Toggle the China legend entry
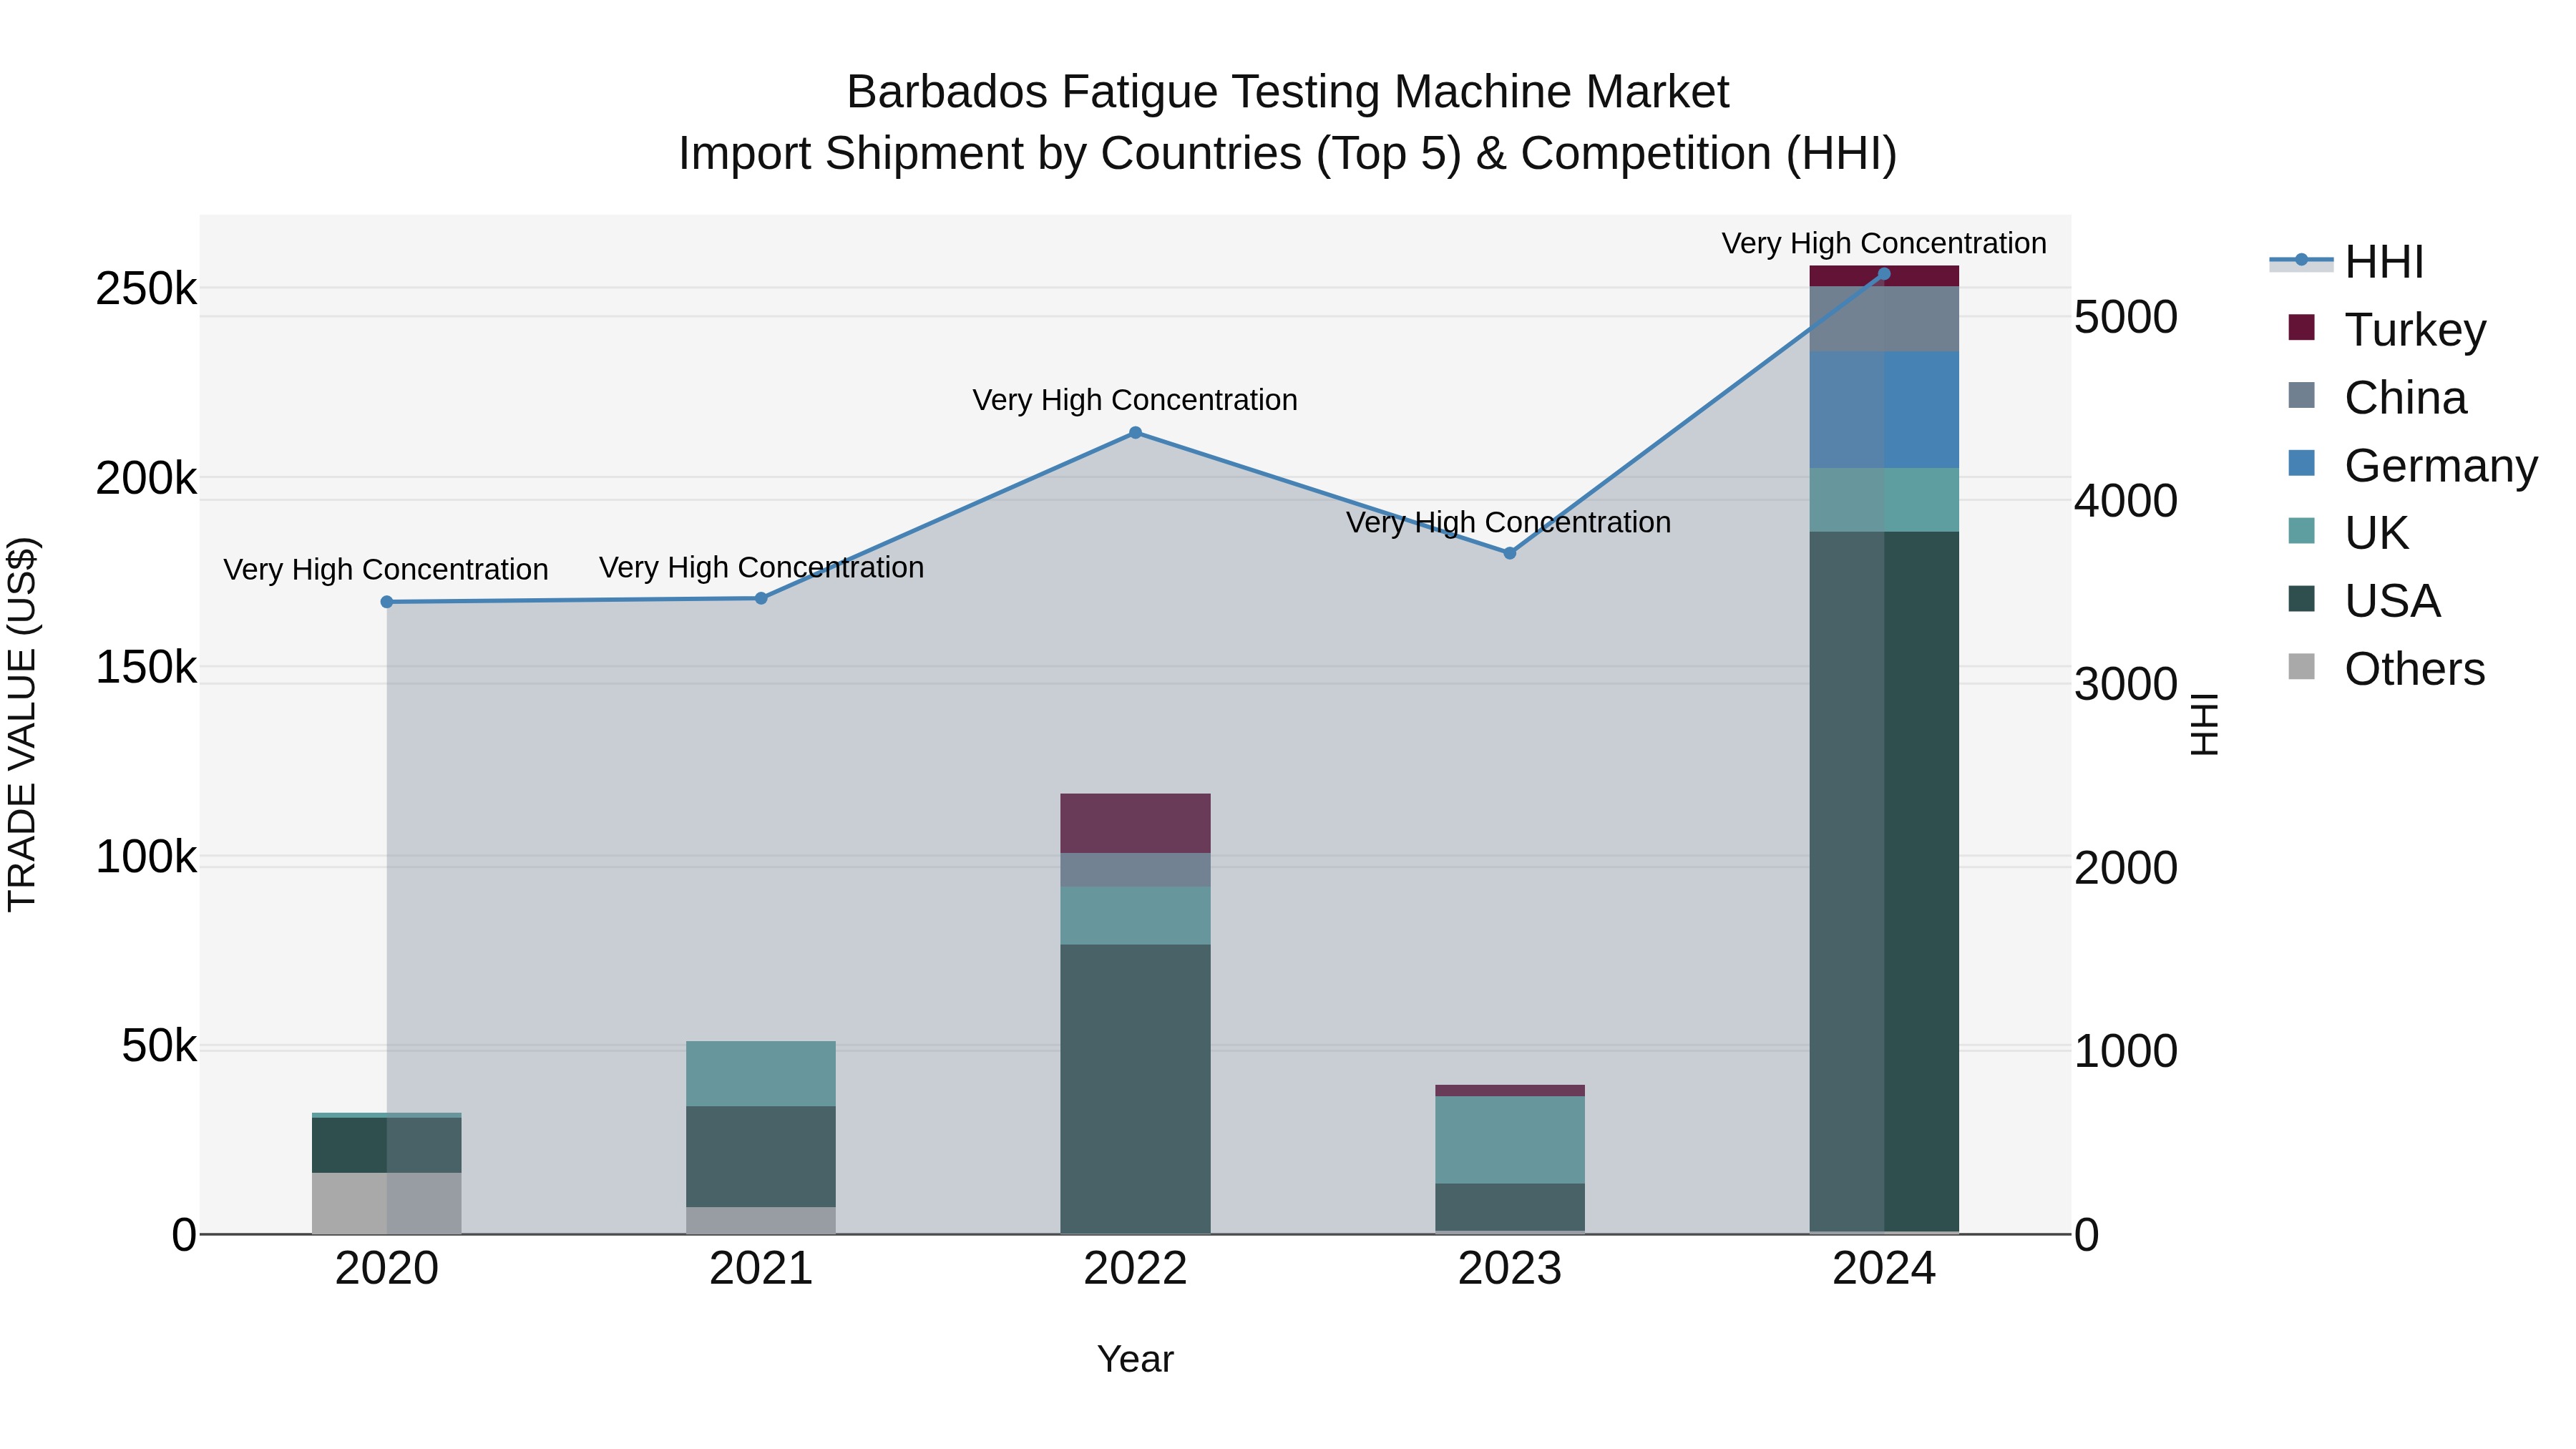The width and height of the screenshot is (2576, 1449). click(x=2377, y=397)
